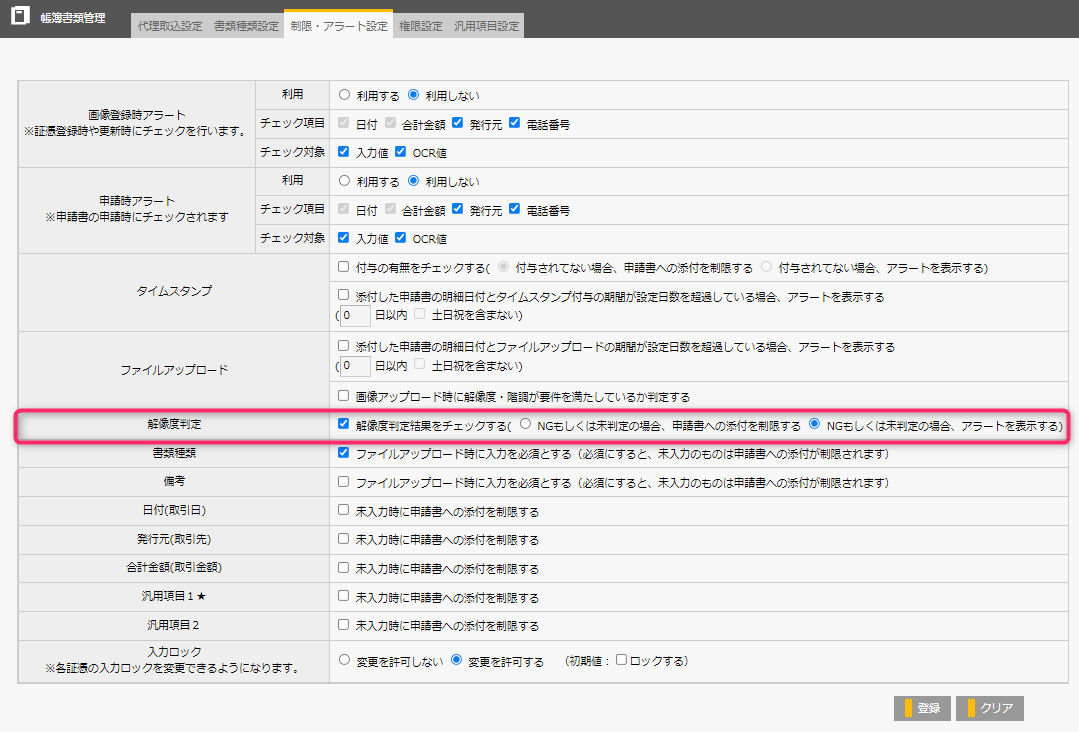Click the クリア button
1079x732 pixels.
click(x=990, y=708)
